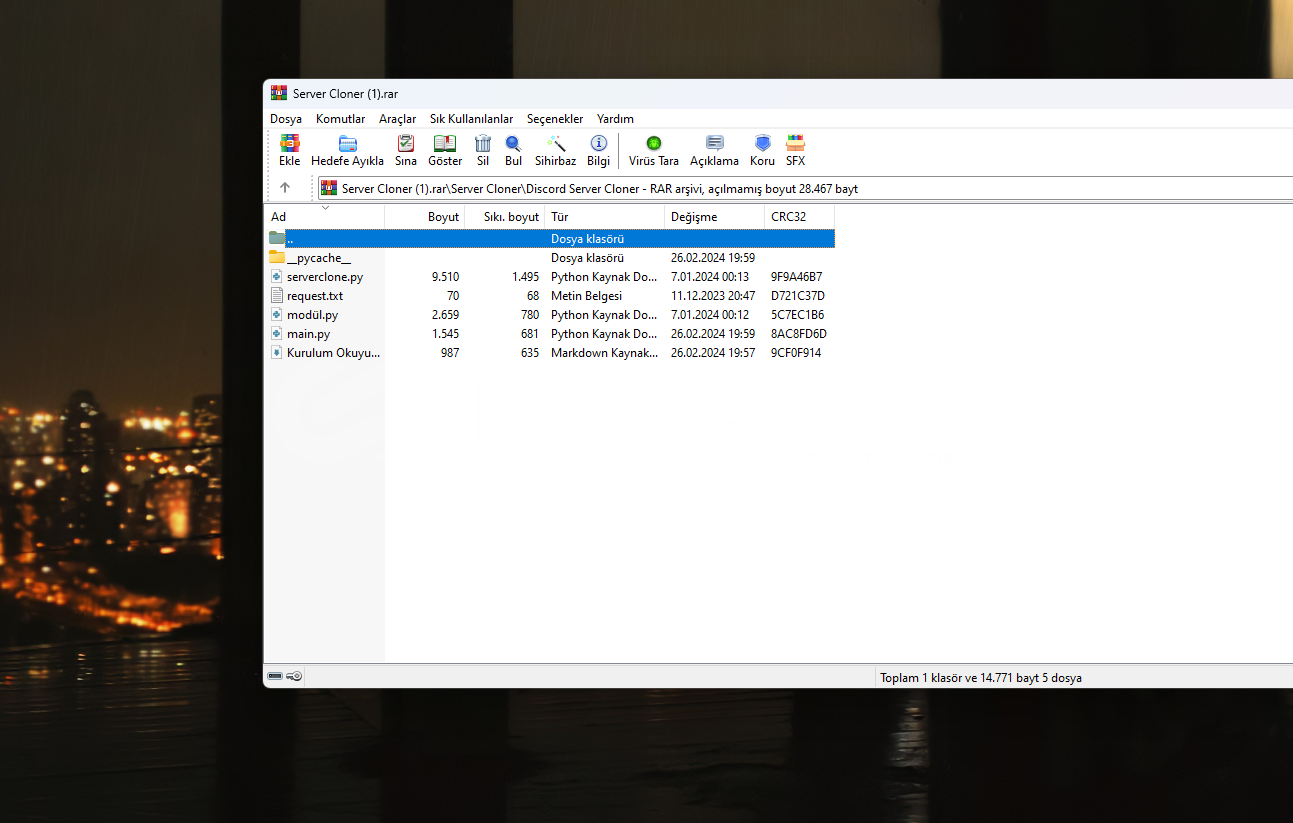Click the drive icon in status bar
Viewport: 1293px width, 823px height.
(275, 677)
